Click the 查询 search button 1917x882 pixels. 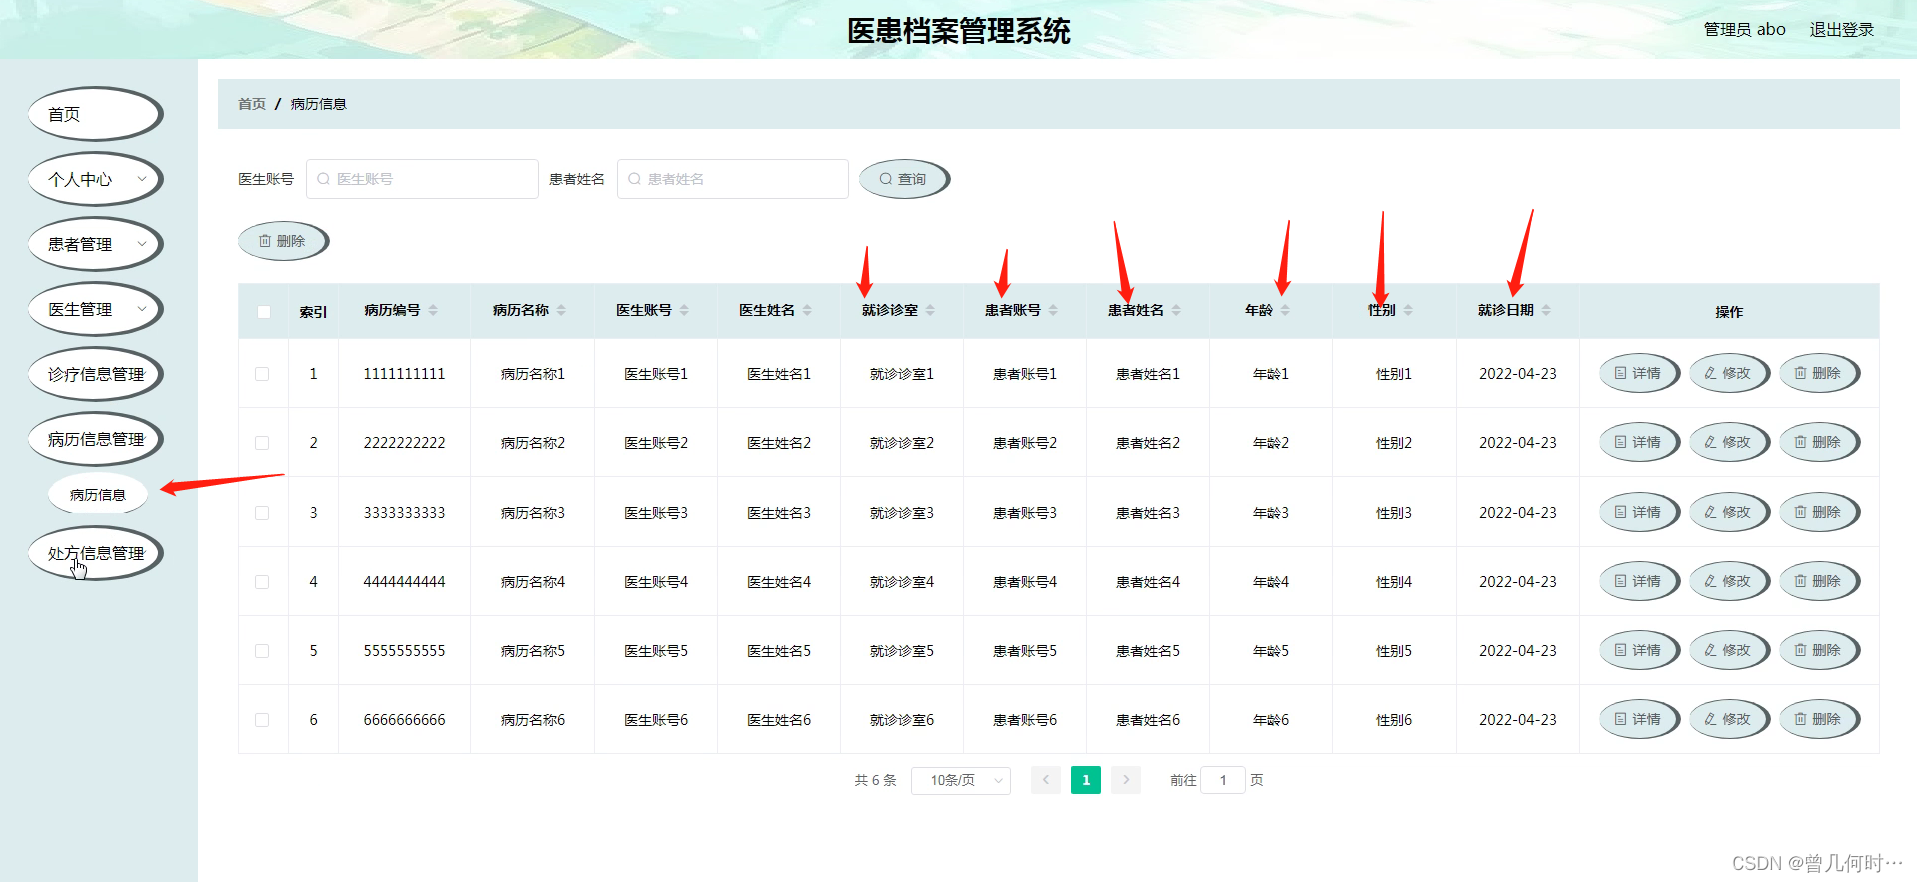pos(904,179)
